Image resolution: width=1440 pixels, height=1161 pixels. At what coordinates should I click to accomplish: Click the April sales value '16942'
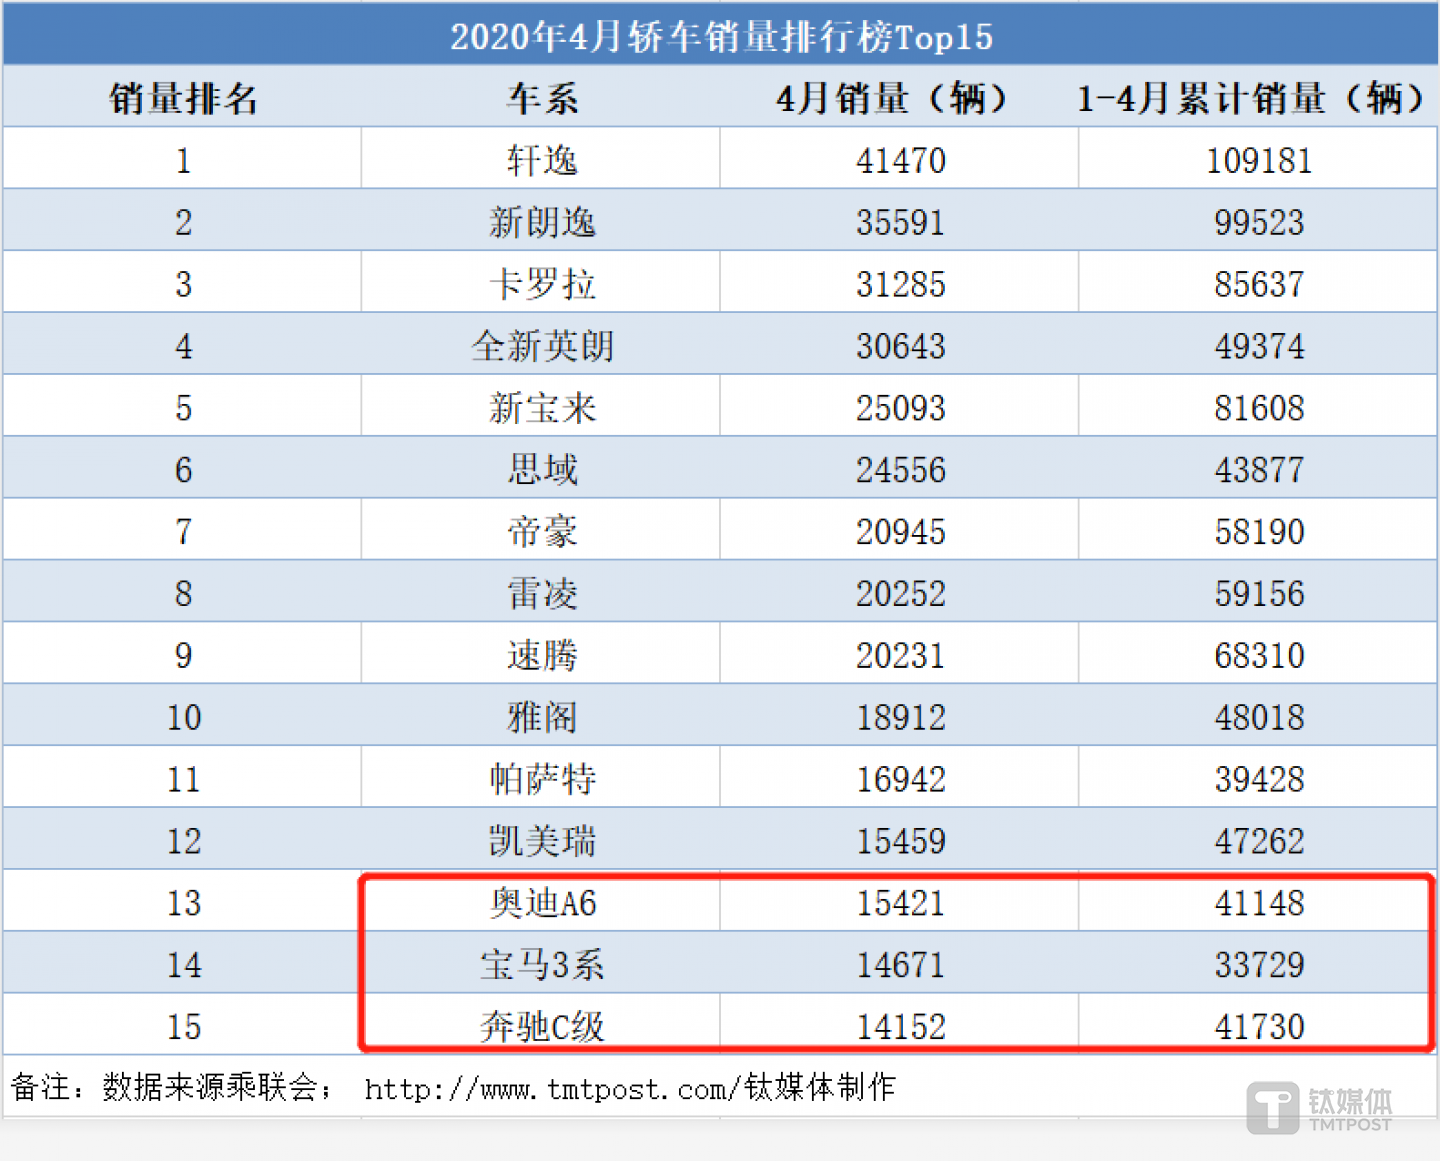[x=900, y=780]
